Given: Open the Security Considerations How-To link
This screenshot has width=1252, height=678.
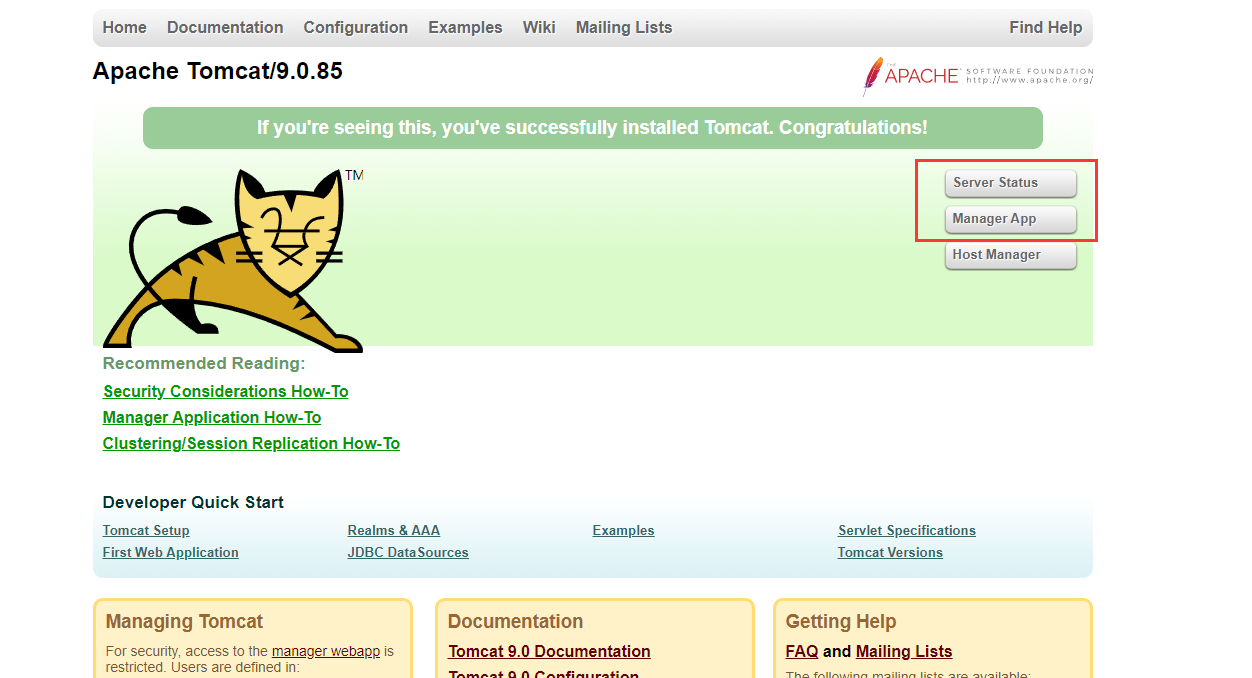Looking at the screenshot, I should coord(226,391).
